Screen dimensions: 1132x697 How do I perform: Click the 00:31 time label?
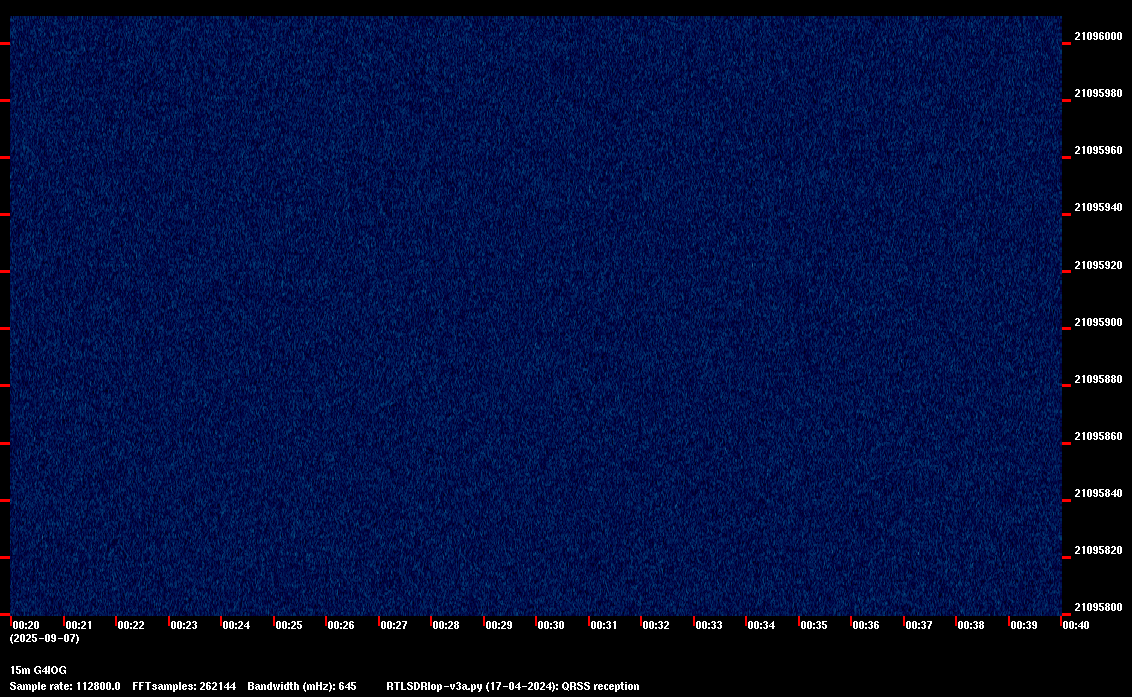pyautogui.click(x=604, y=625)
